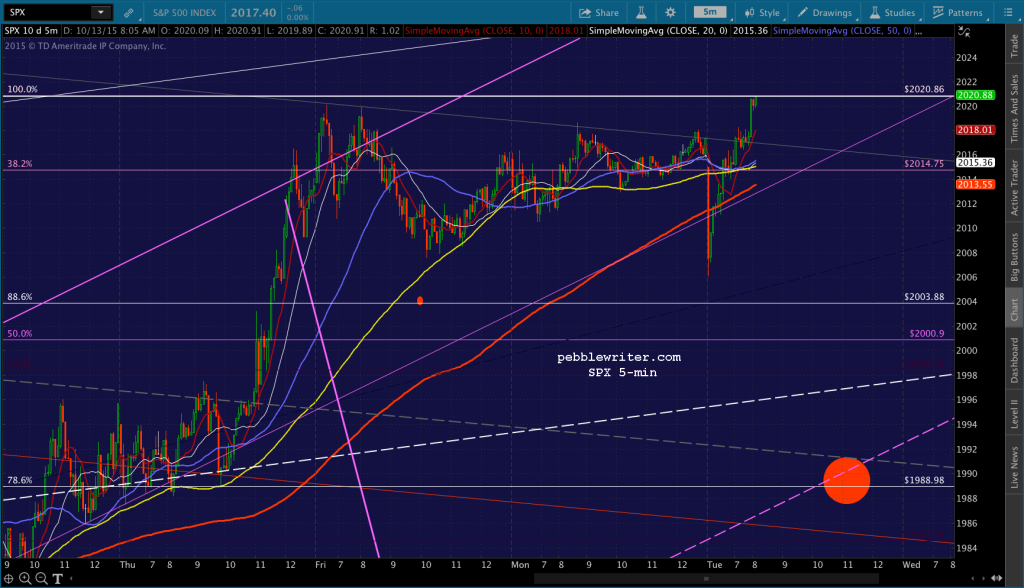Click the horizontal expand arrows icon bottom right
The image size is (1024, 588).
pos(997,578)
